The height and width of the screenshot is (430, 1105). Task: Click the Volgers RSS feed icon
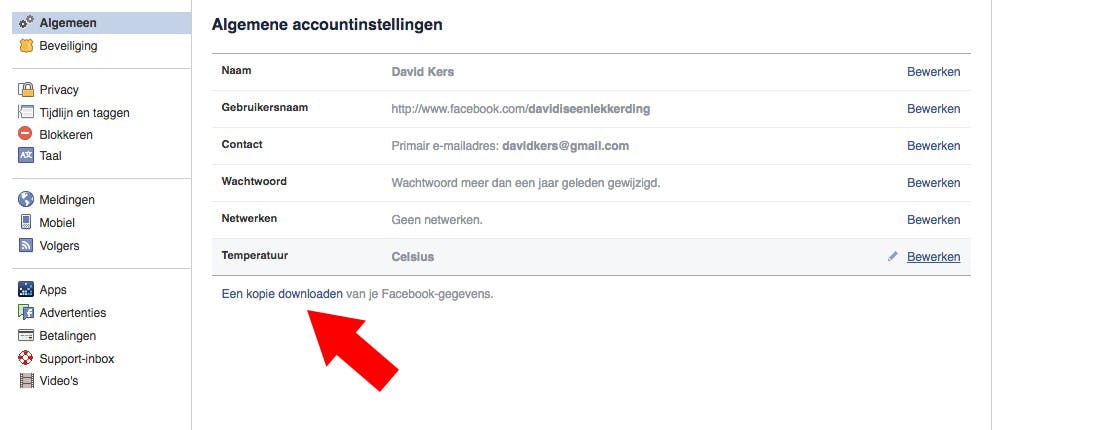(27, 246)
